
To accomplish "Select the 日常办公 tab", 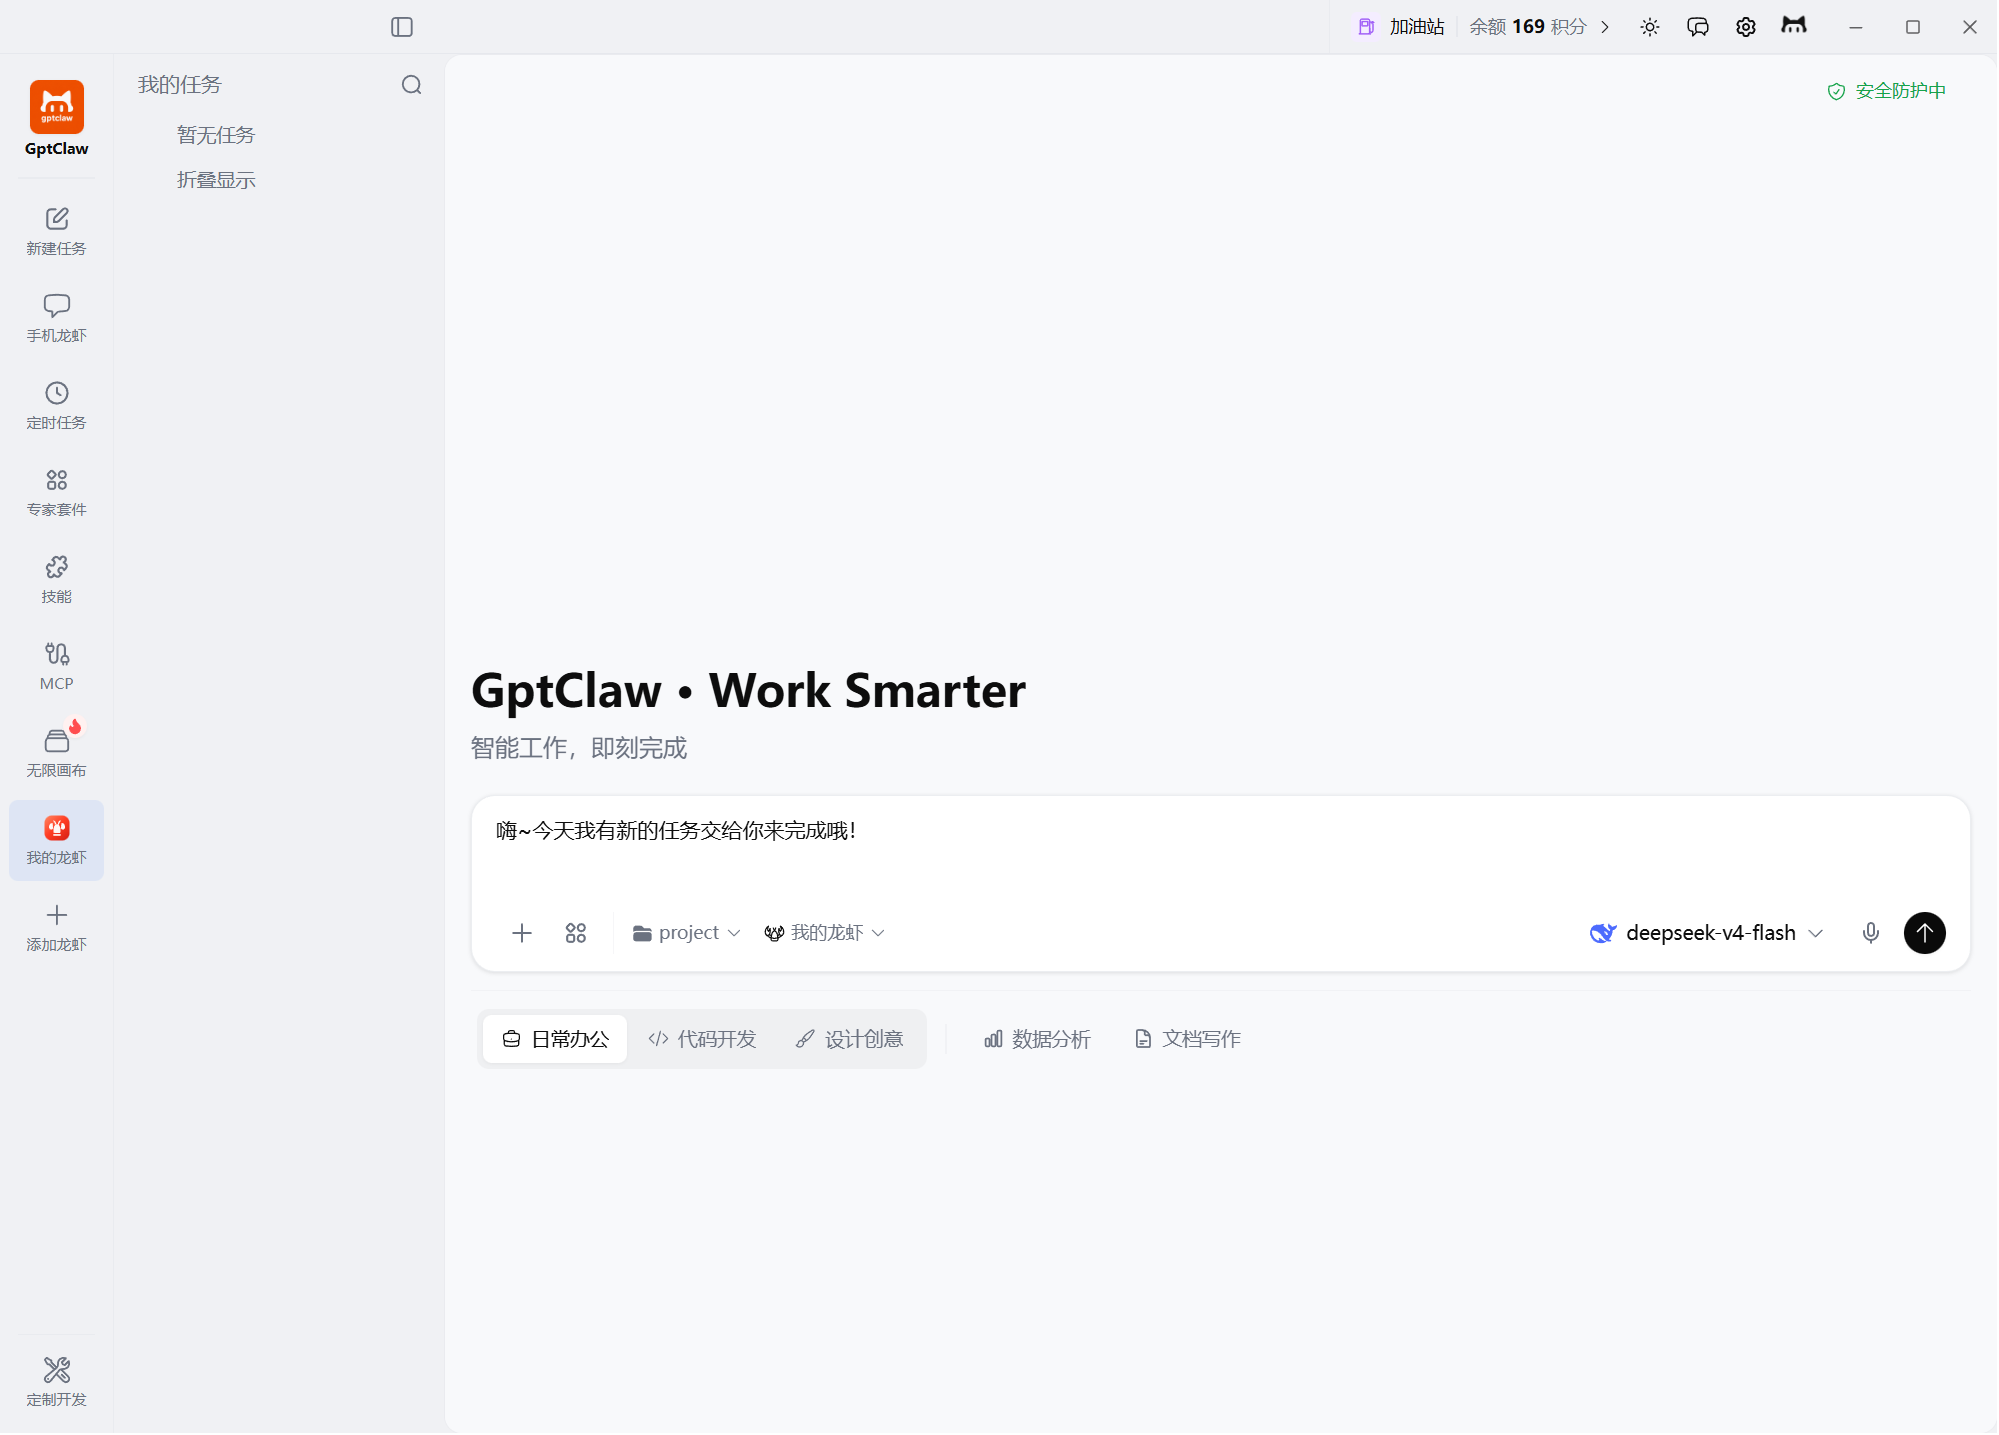I will click(555, 1039).
